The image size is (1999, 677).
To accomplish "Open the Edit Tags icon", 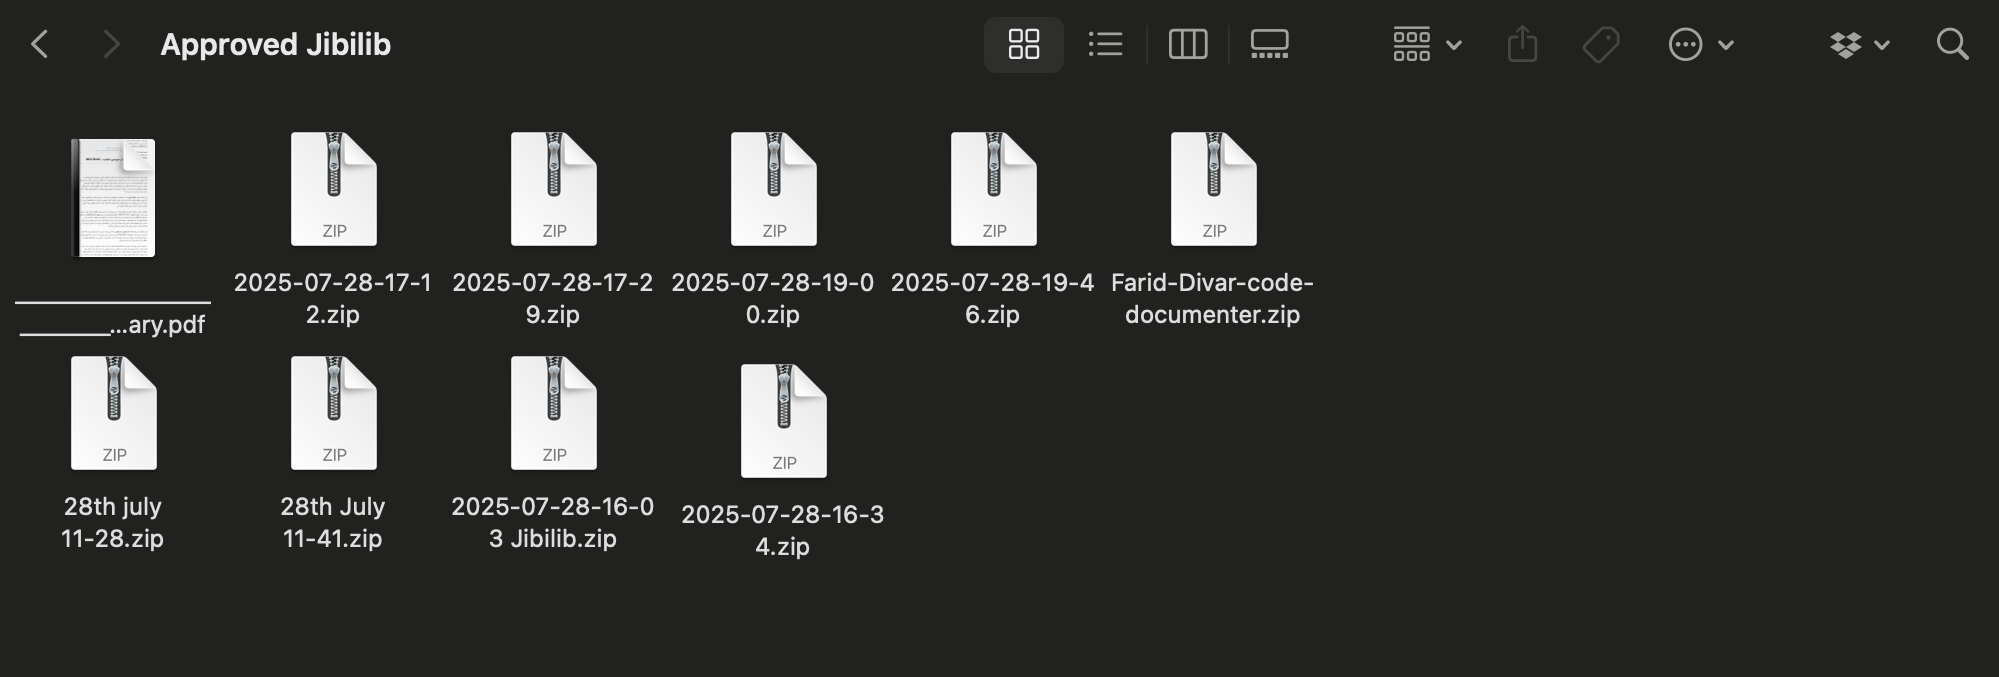I will (x=1601, y=44).
